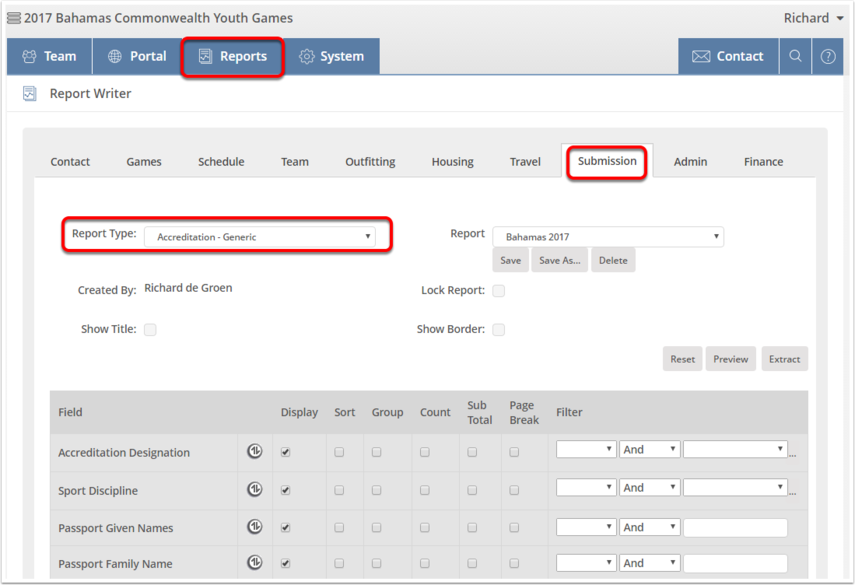Screen dimensions: 855x585
Task: Click the reorder icon beside Accreditation Designation
Action: tap(254, 450)
